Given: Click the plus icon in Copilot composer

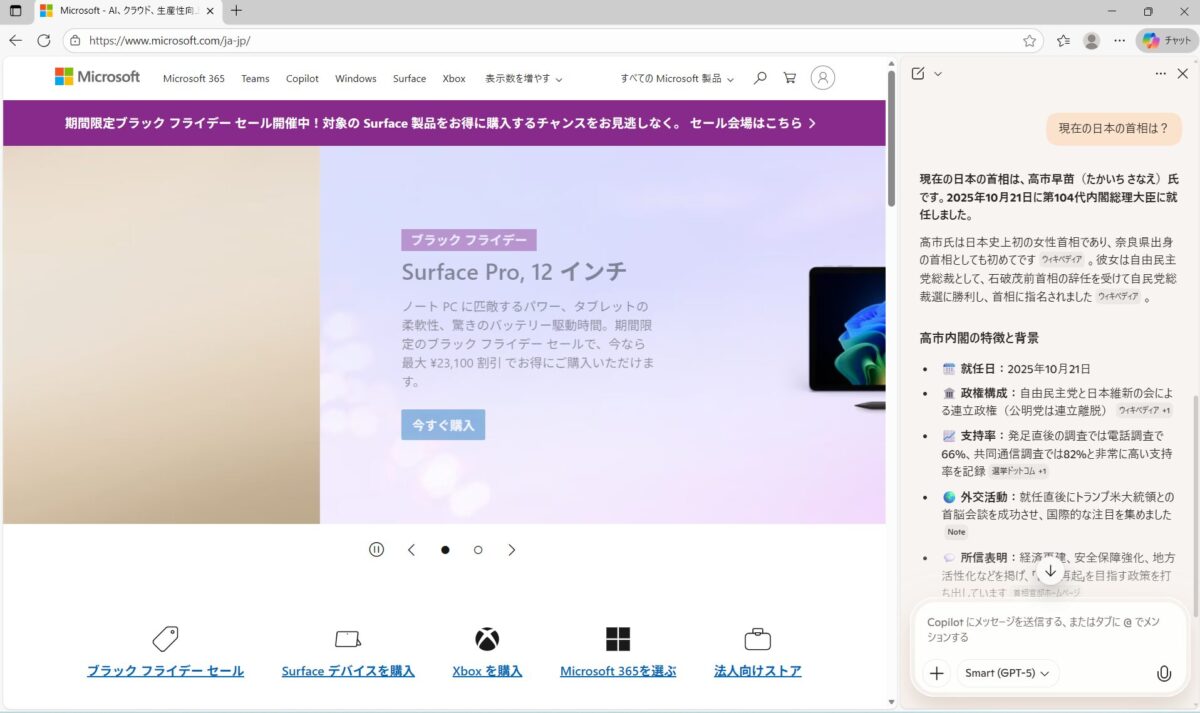Looking at the screenshot, I should coord(936,673).
